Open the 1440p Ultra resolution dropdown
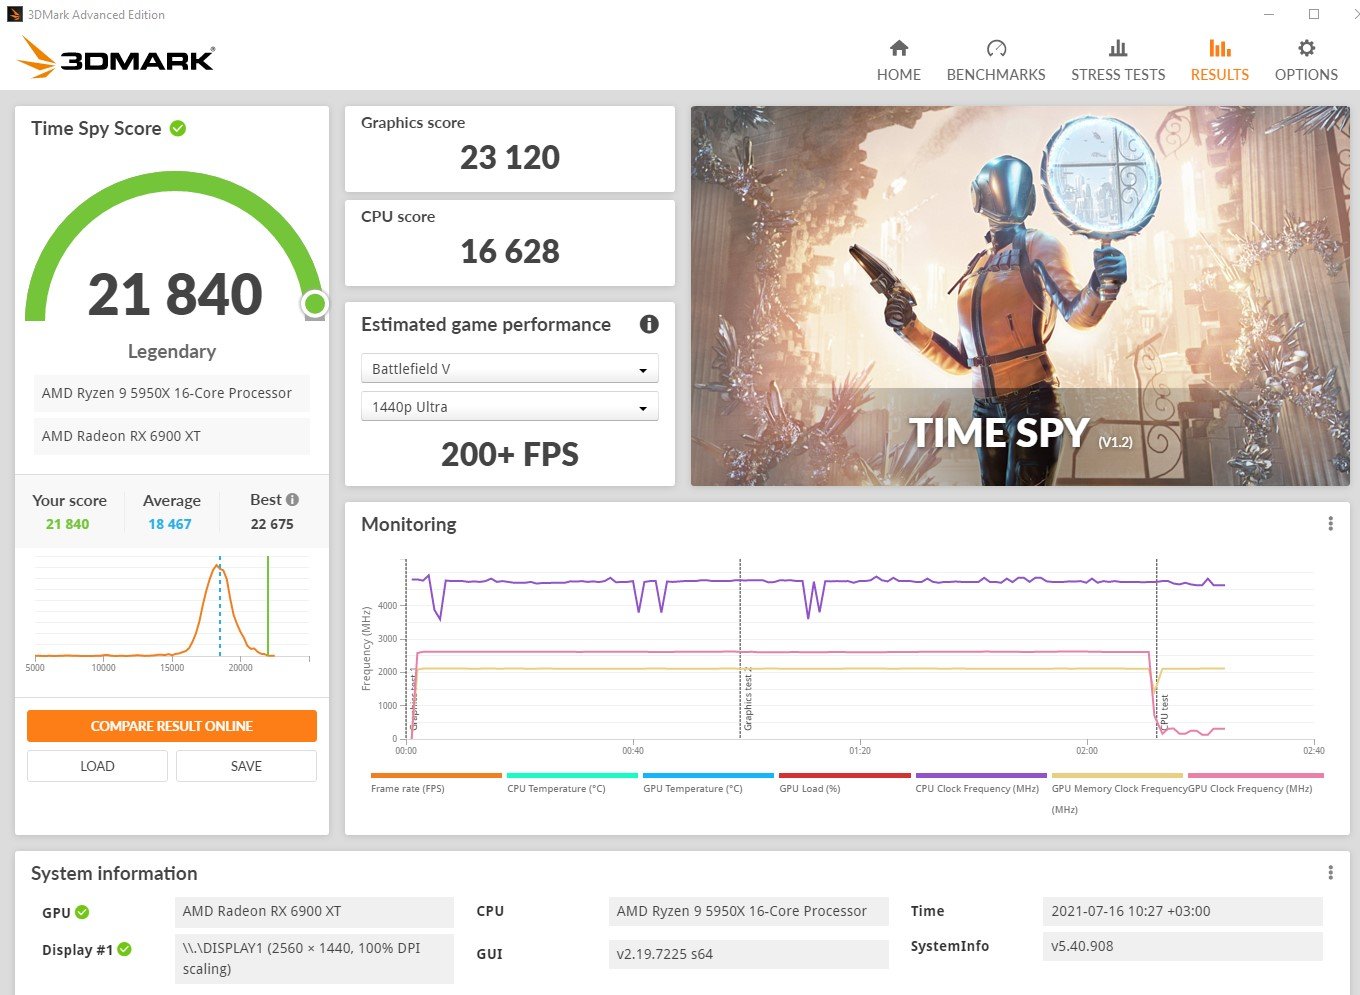Viewport: 1360px width, 995px height. tap(509, 407)
